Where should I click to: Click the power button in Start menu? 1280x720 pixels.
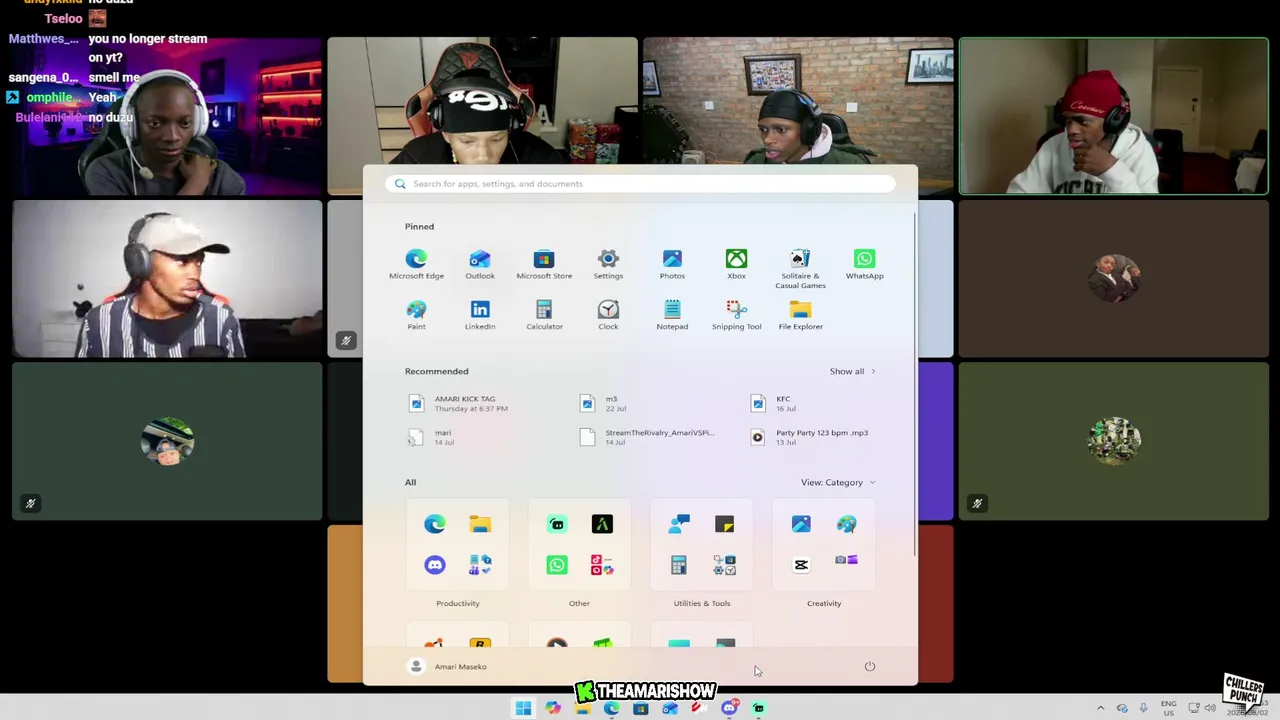870,667
